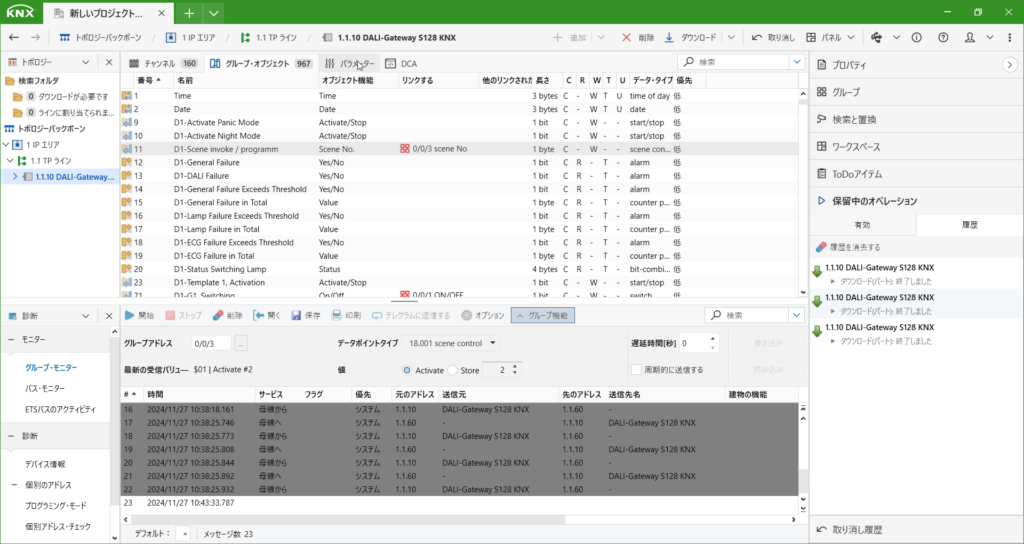Screen dimensions: 1024x544
Task: Sort by 番号 column header
Action: [146, 80]
